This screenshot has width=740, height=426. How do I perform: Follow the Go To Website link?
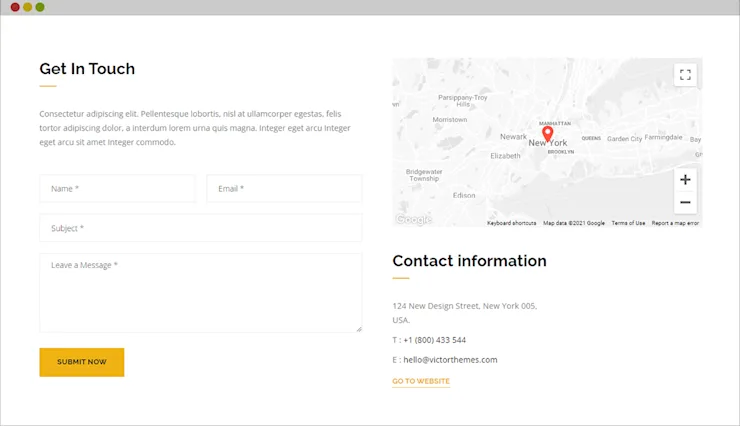click(421, 381)
